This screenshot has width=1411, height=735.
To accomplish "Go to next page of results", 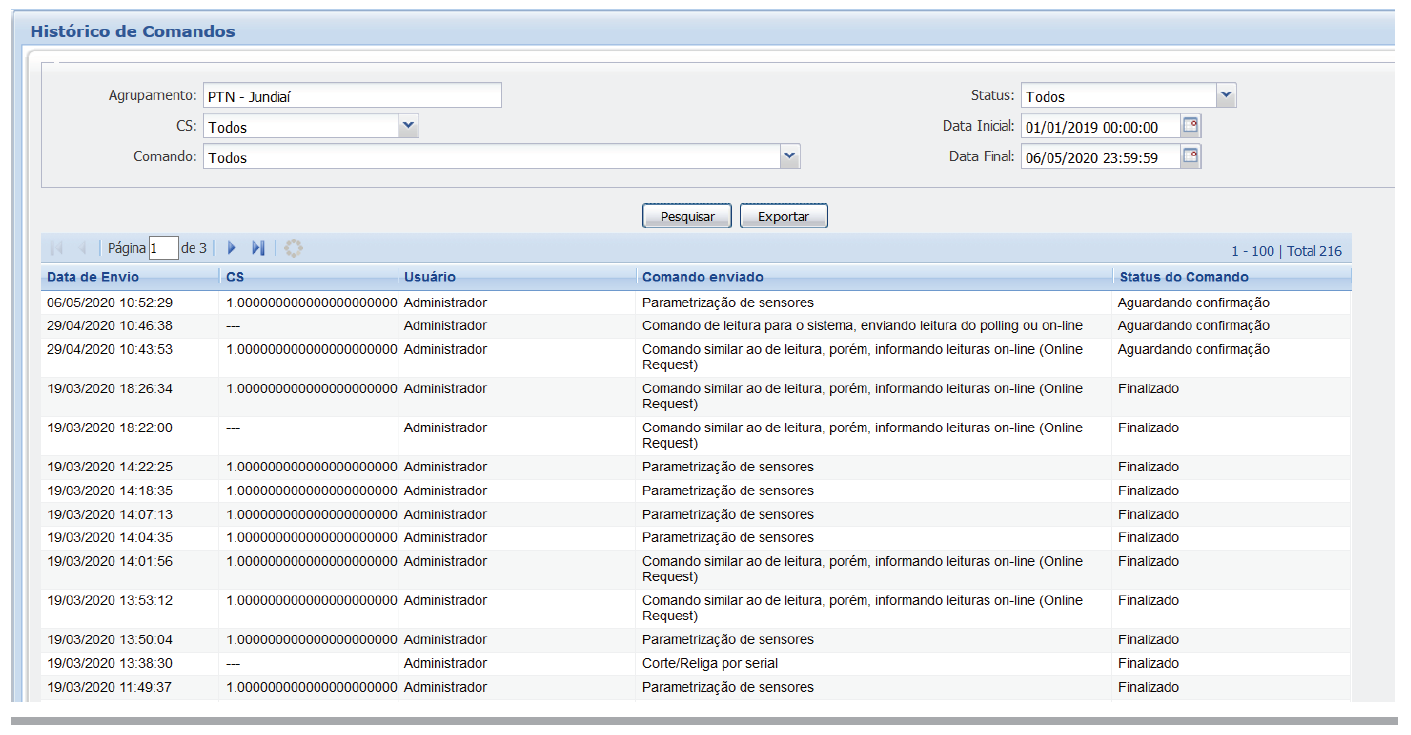I will 232,248.
